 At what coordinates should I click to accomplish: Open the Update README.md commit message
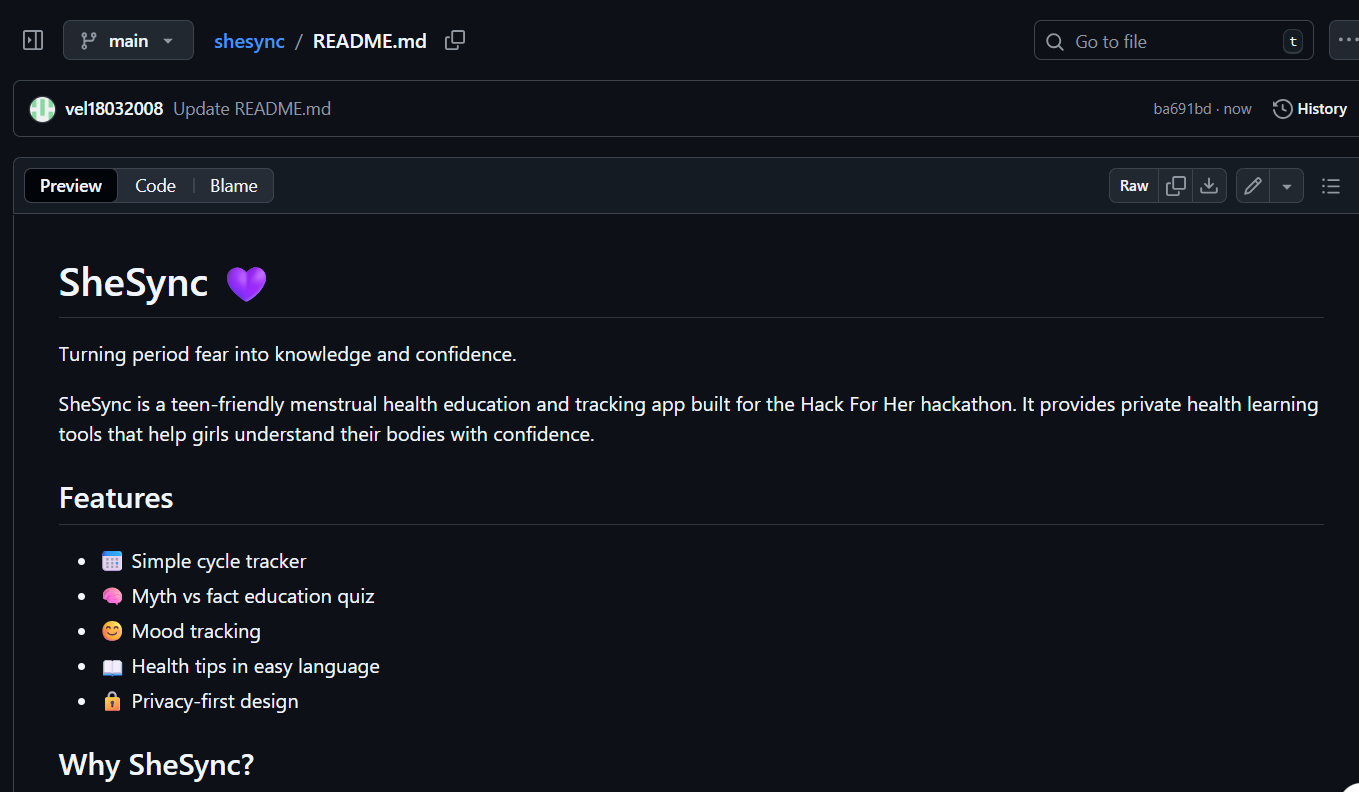point(252,109)
